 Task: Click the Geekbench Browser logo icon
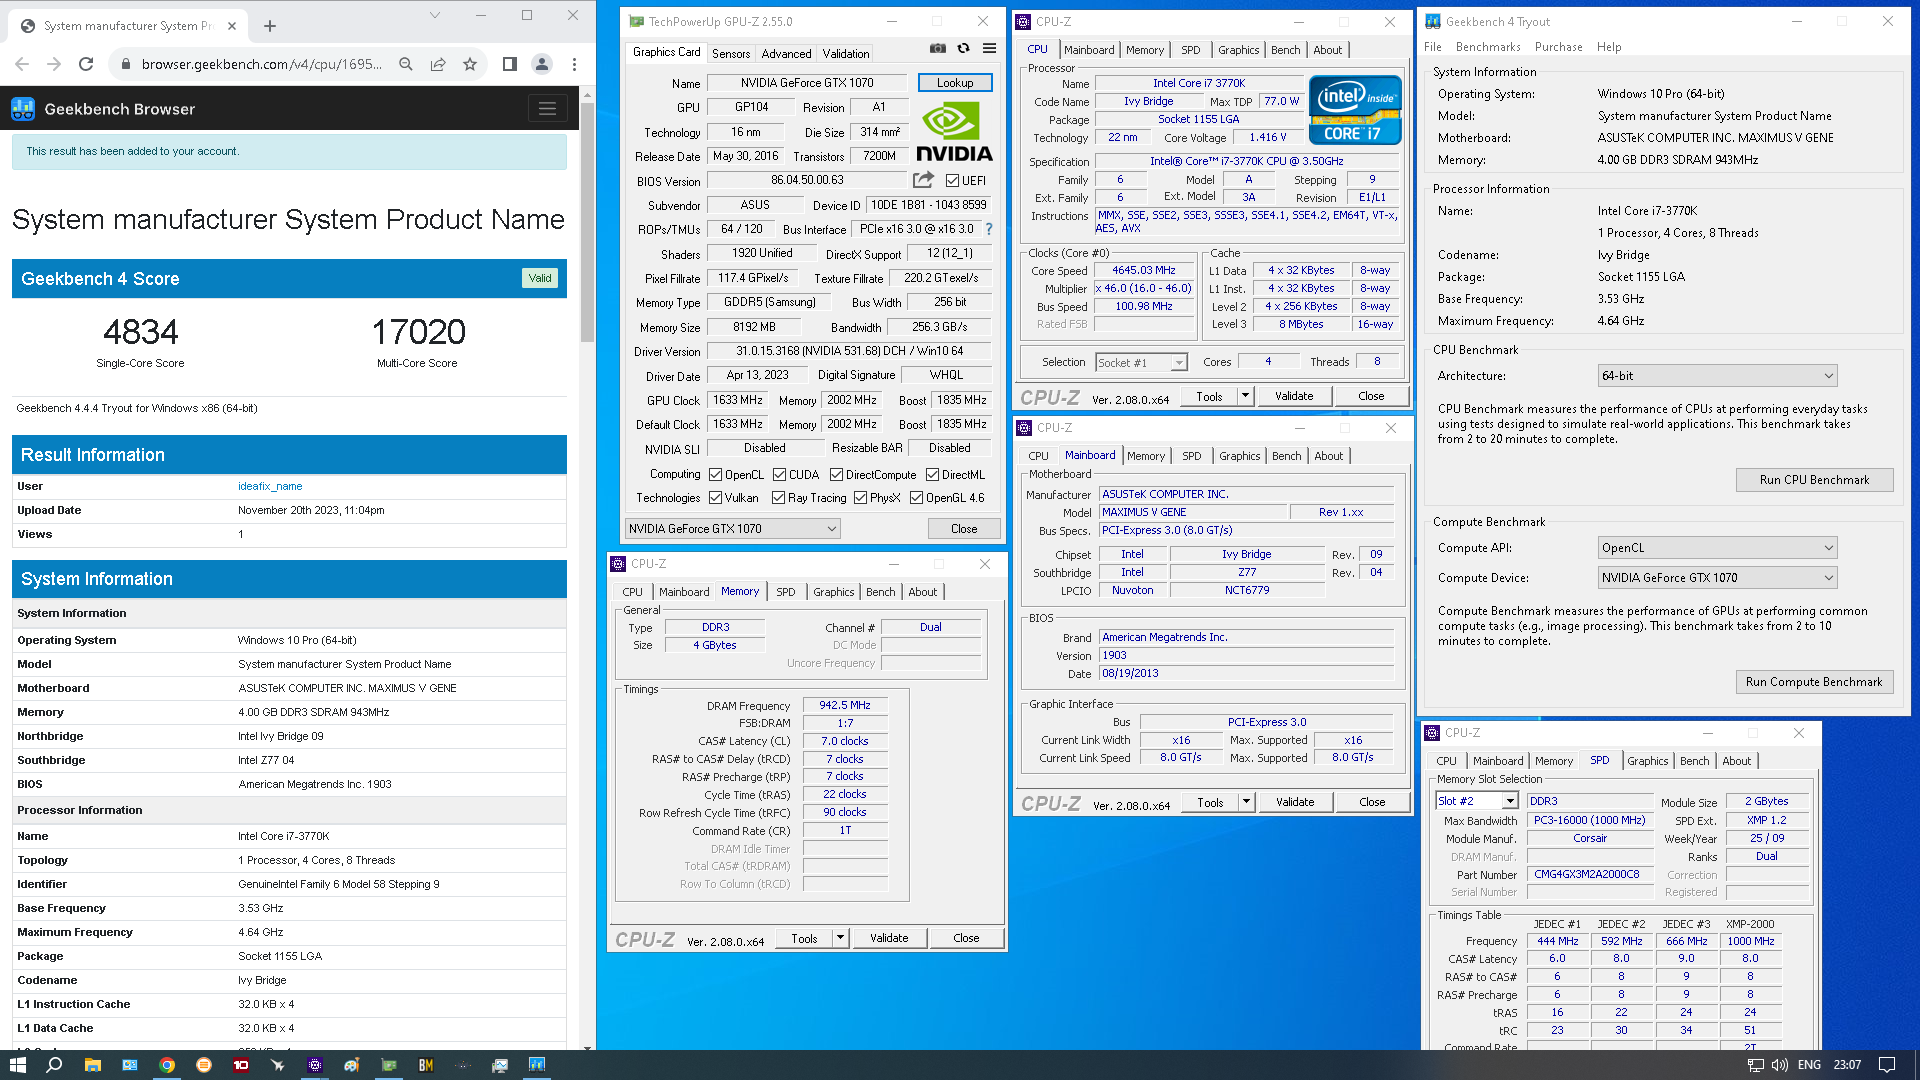pyautogui.click(x=23, y=109)
